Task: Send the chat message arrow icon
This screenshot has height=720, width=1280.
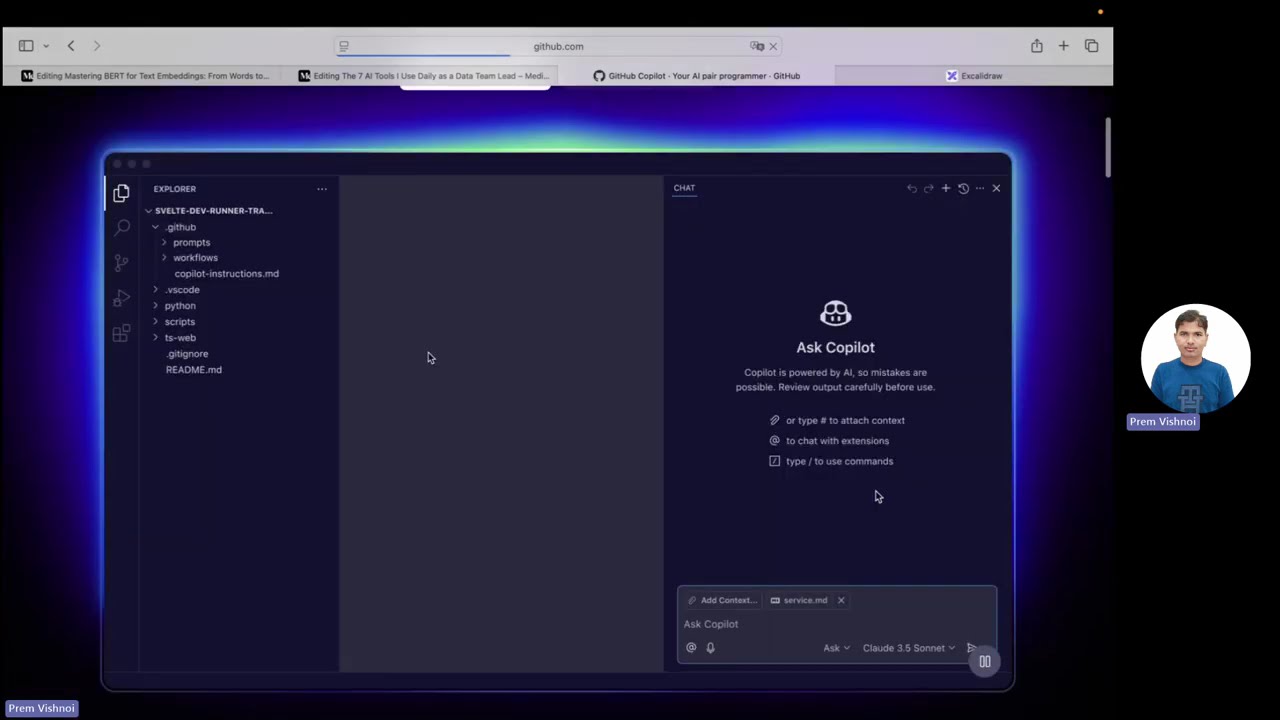Action: point(971,648)
